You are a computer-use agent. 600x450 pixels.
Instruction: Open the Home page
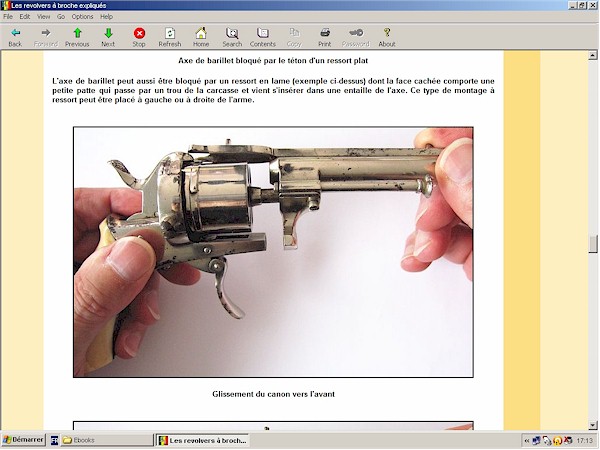click(201, 37)
